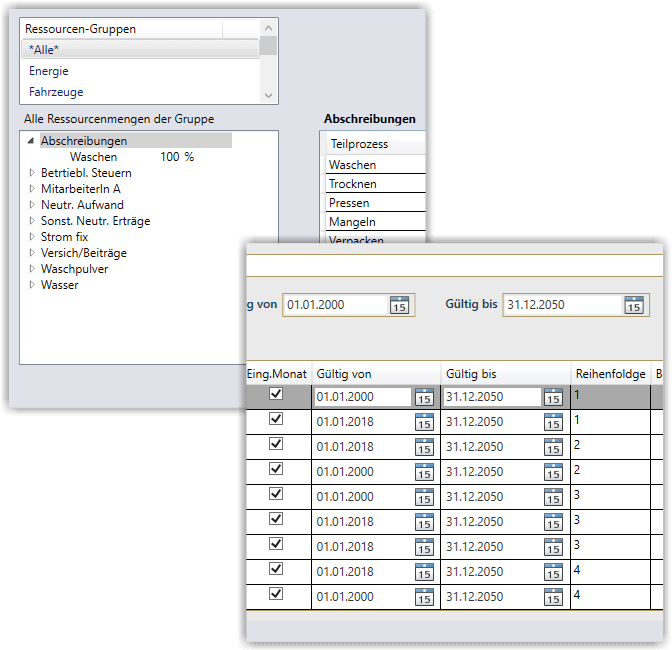672x650 pixels.
Task: Open Gültig bis calendar in highlighted Reihenfolge 1 row
Action: pyautogui.click(x=553, y=397)
